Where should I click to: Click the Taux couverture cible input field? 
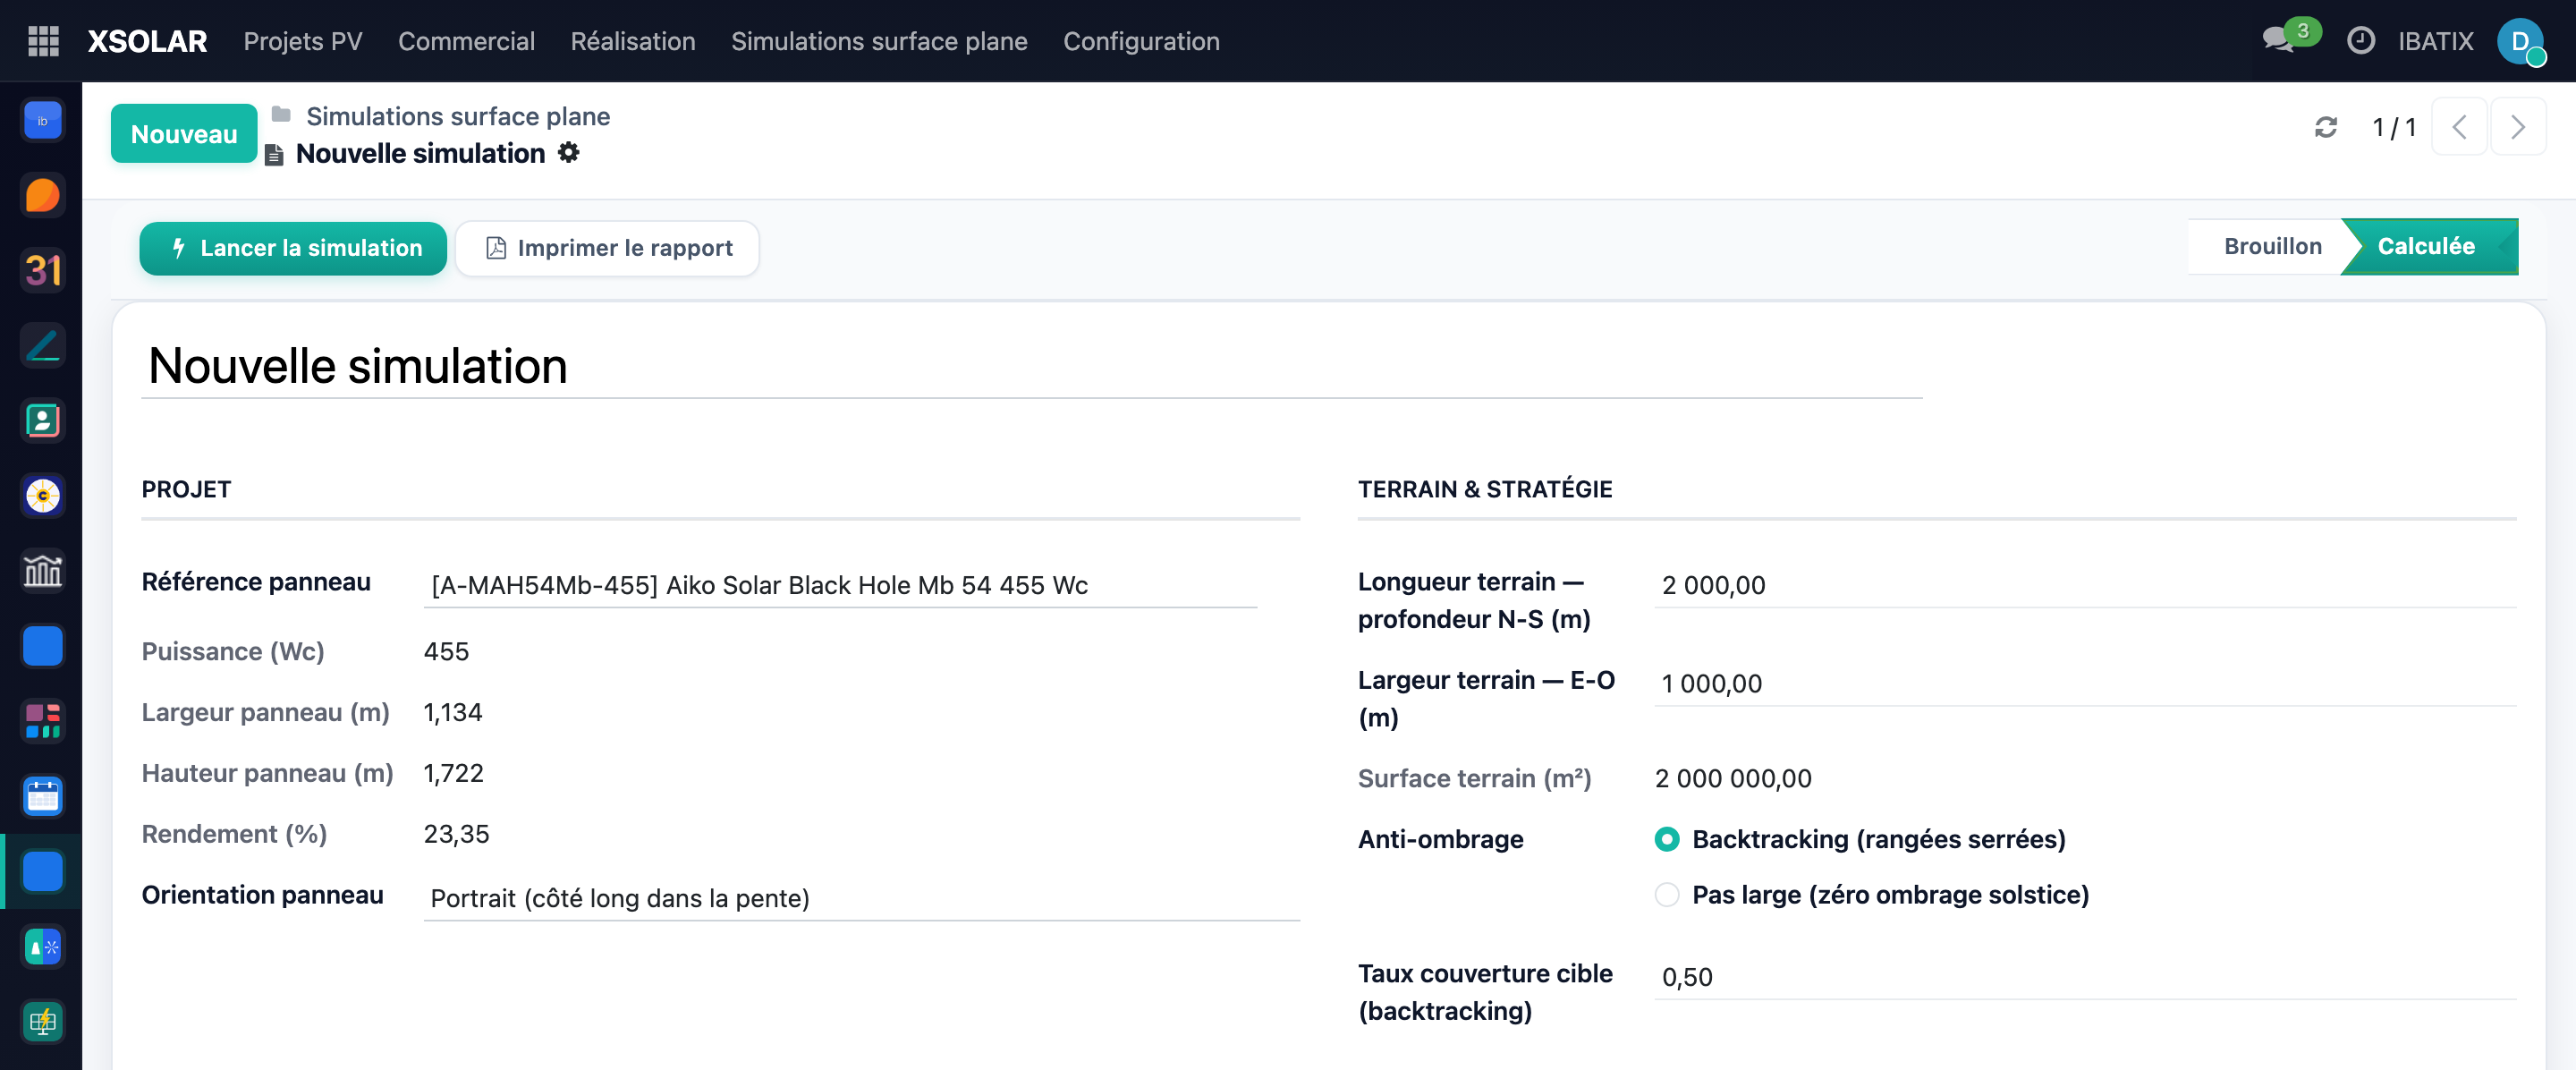(2085, 977)
